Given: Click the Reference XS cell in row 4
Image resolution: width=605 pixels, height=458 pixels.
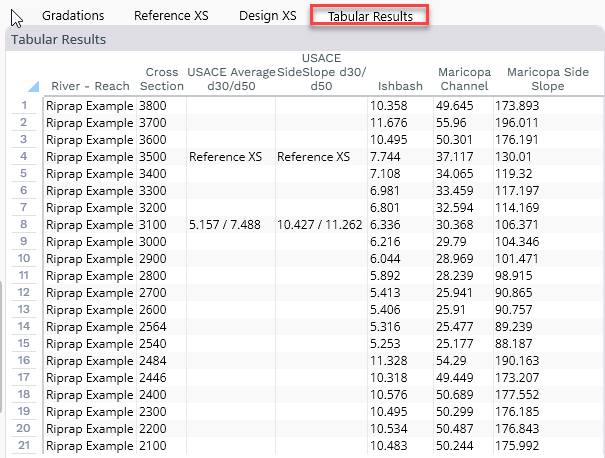Looking at the screenshot, I should [x=227, y=157].
